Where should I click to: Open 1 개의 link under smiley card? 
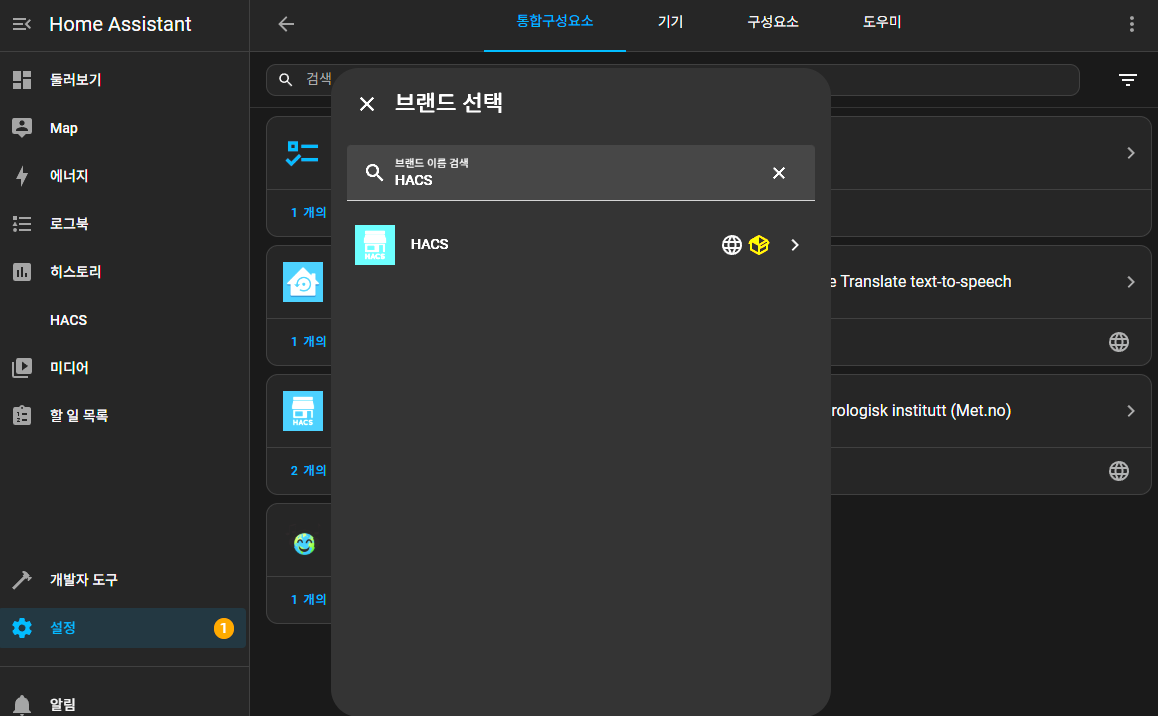tap(309, 599)
